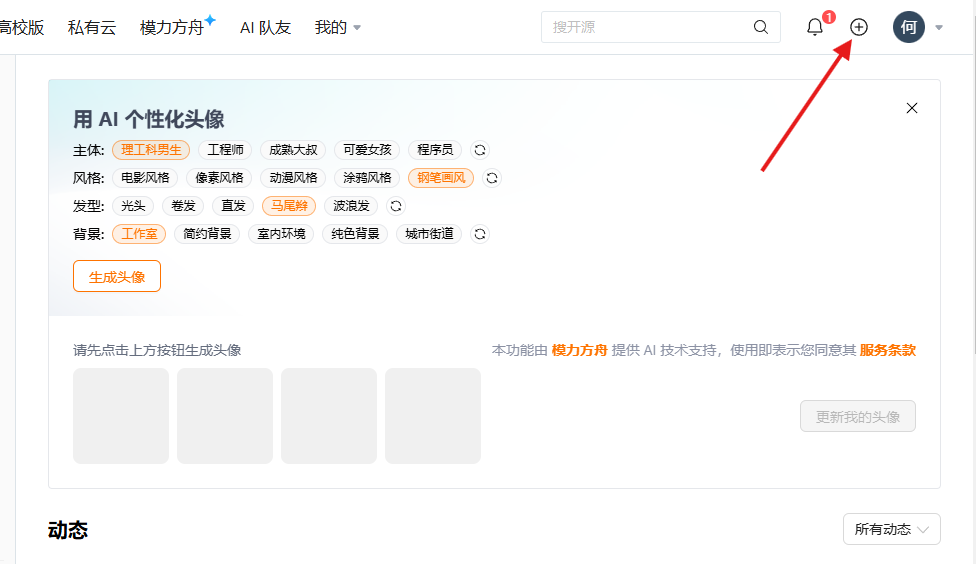The image size is (976, 564).
Task: Select the 电影风格 style tag
Action: point(145,178)
